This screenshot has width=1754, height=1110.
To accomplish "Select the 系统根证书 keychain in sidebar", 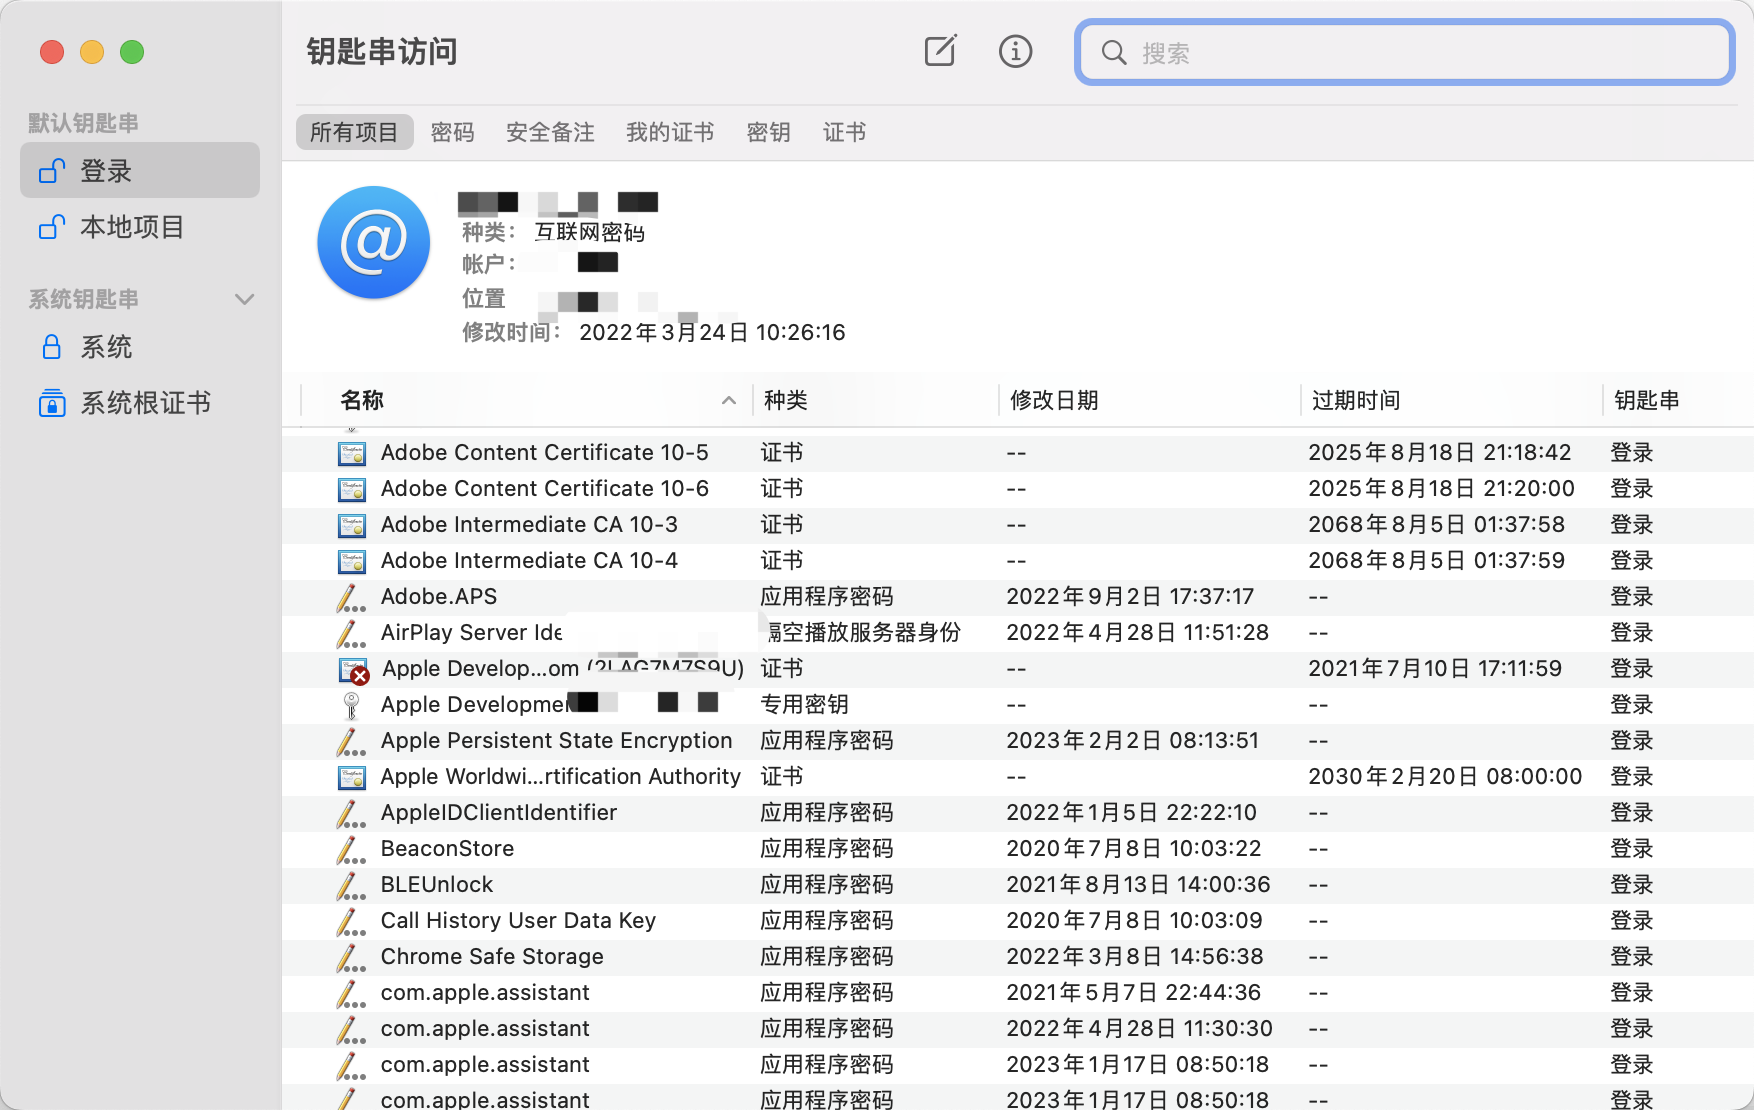I will pyautogui.click(x=140, y=403).
